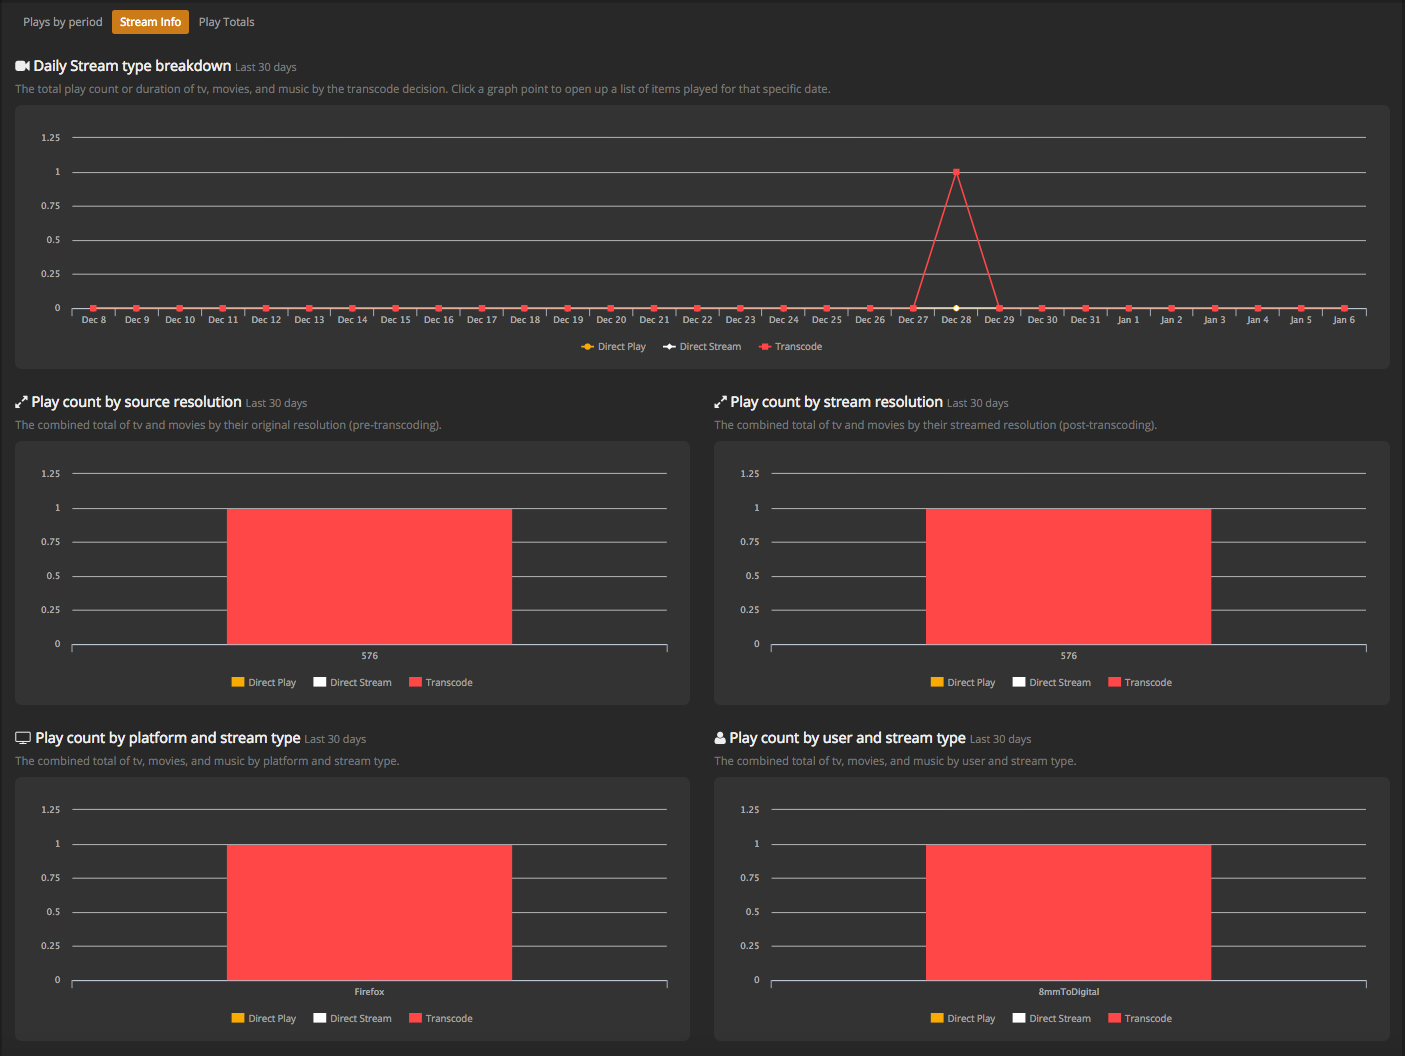Click the Dec 8 axis label
The image size is (1405, 1056).
(x=94, y=320)
